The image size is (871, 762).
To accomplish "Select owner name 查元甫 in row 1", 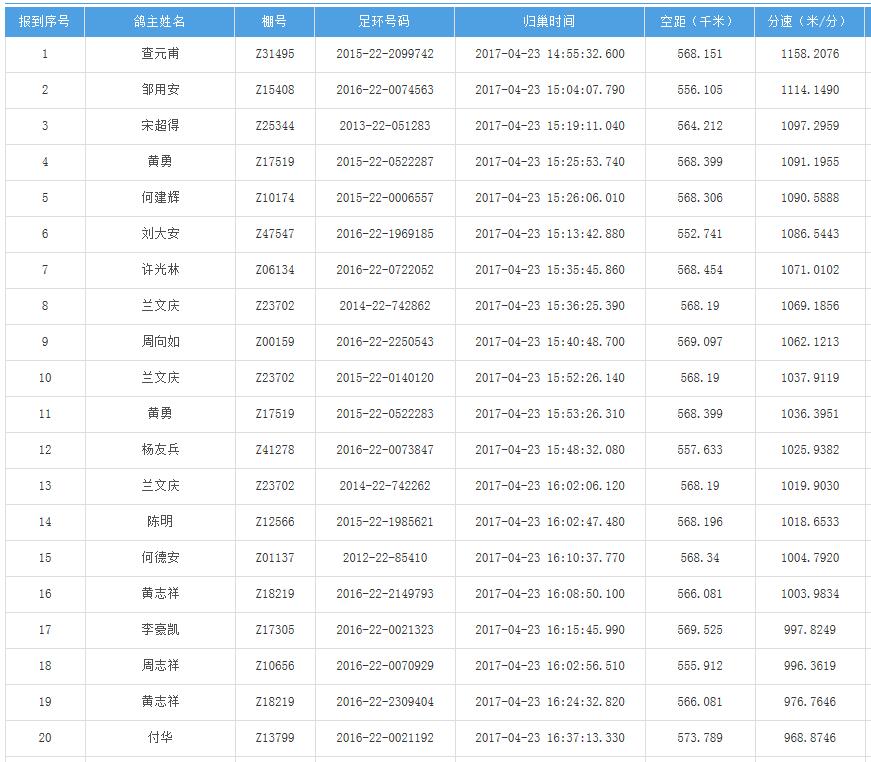I will click(x=160, y=54).
